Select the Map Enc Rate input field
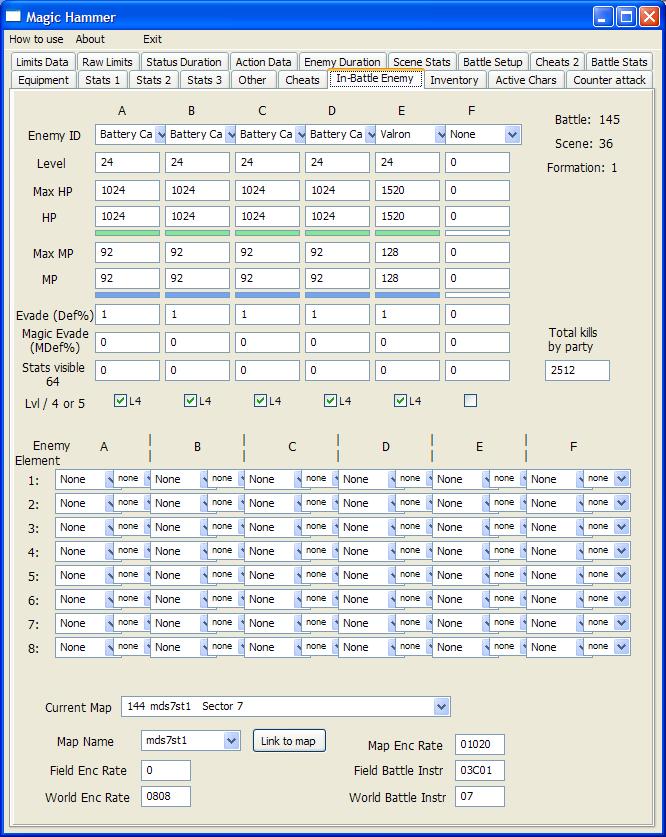Image resolution: width=666 pixels, height=837 pixels. click(x=480, y=744)
